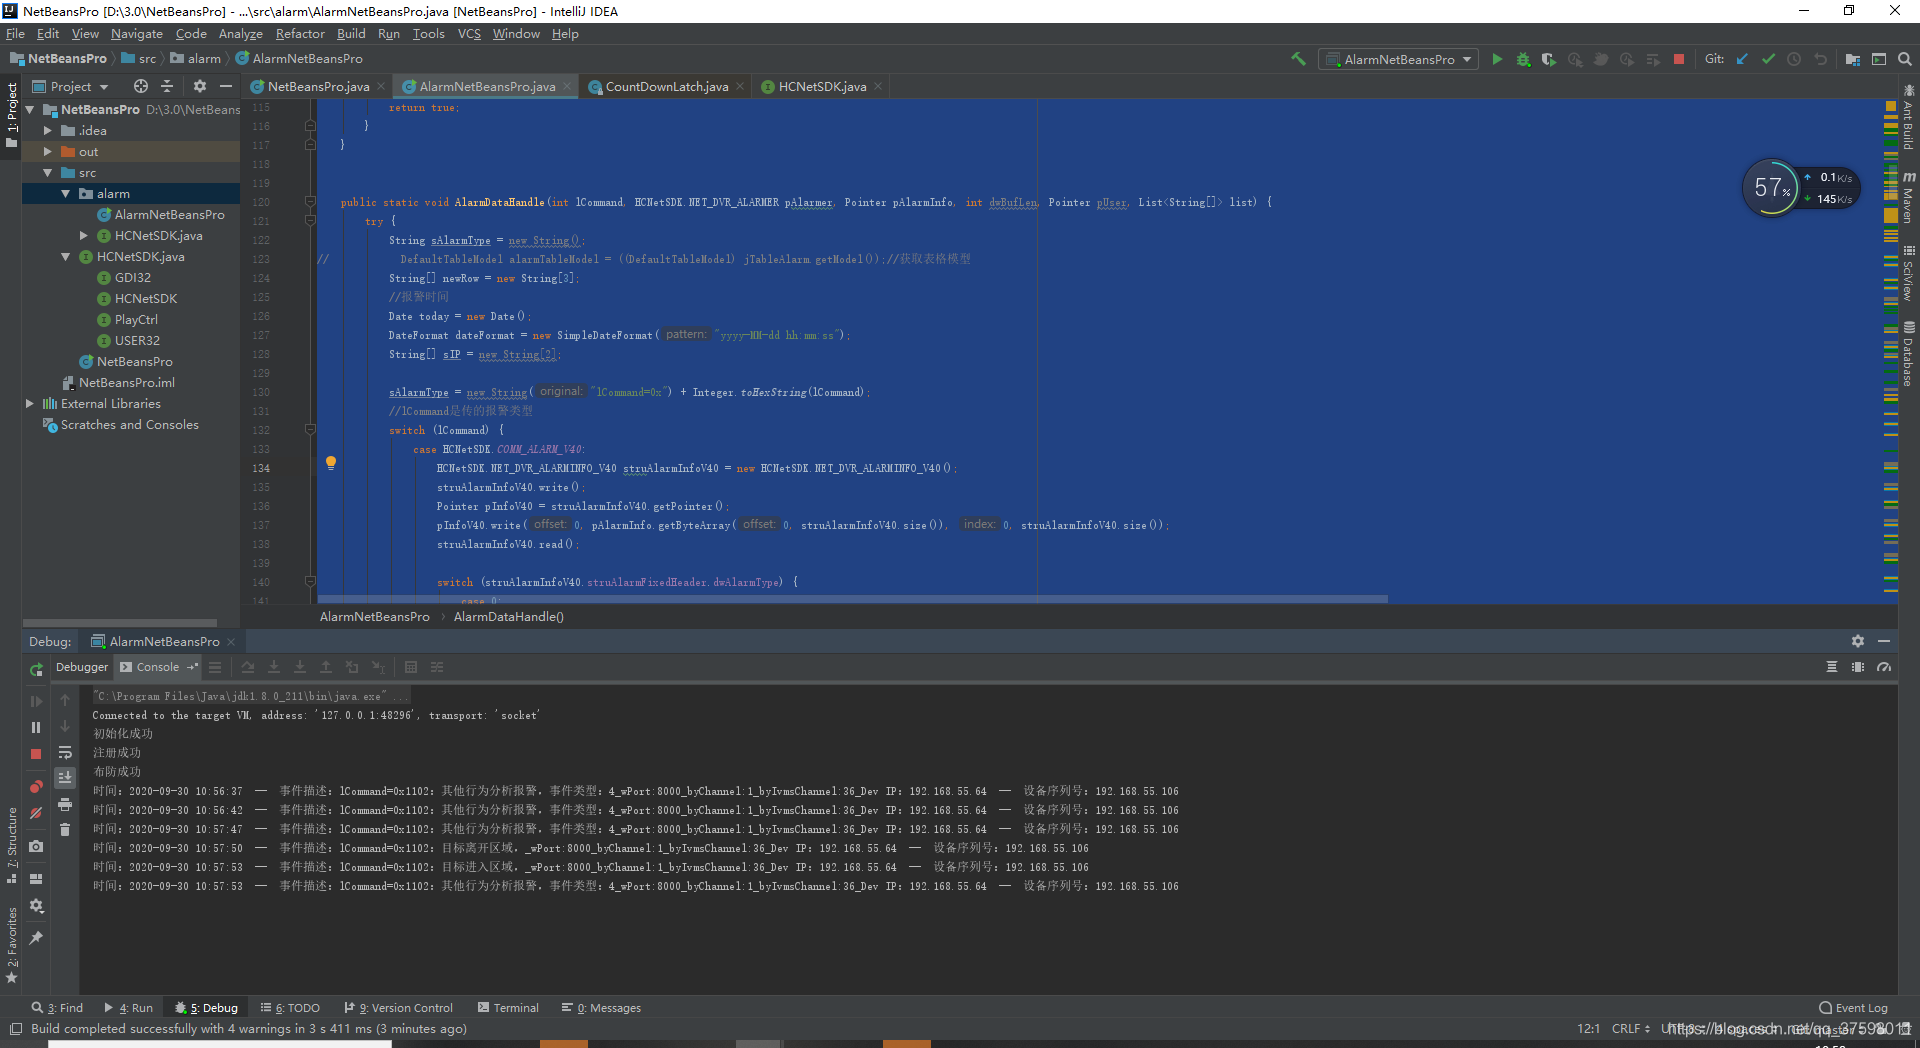Toggle the Maven tool window on right
Image resolution: width=1920 pixels, height=1048 pixels.
point(1908,198)
